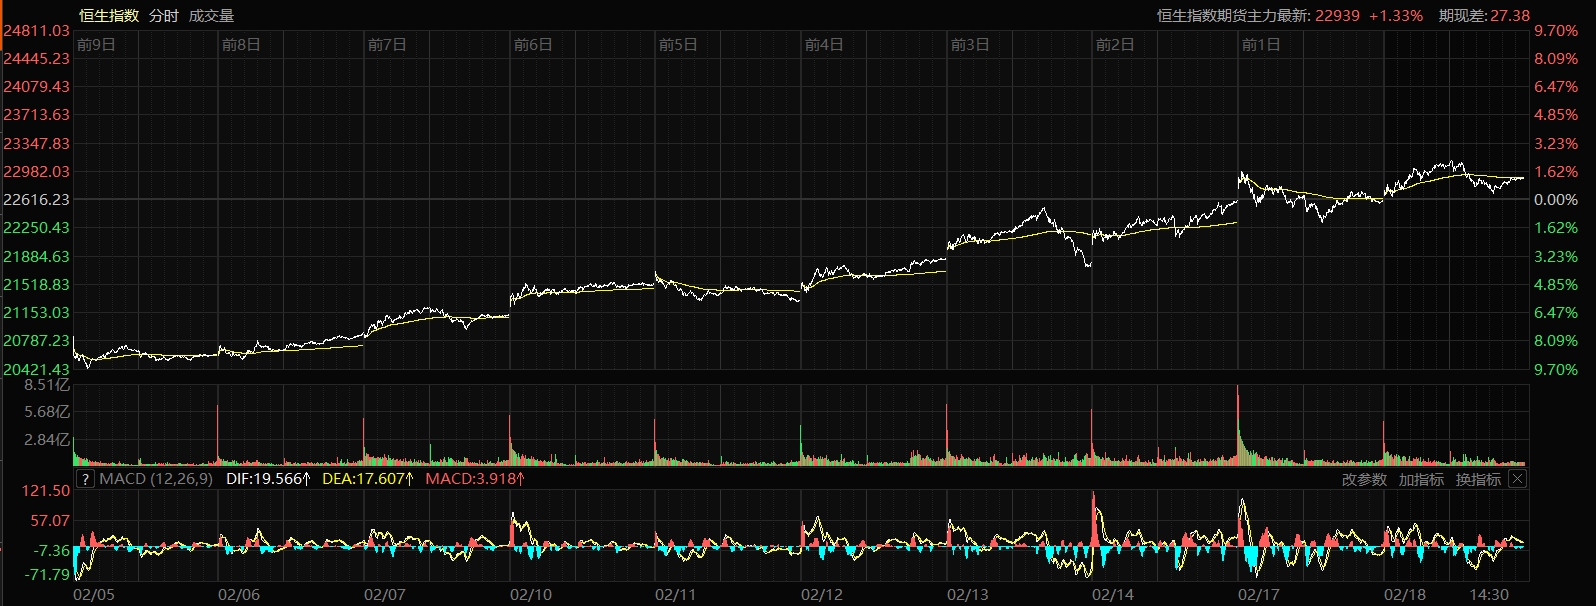Click 加指标 to add an indicator
The height and width of the screenshot is (606, 1596).
pos(1421,480)
